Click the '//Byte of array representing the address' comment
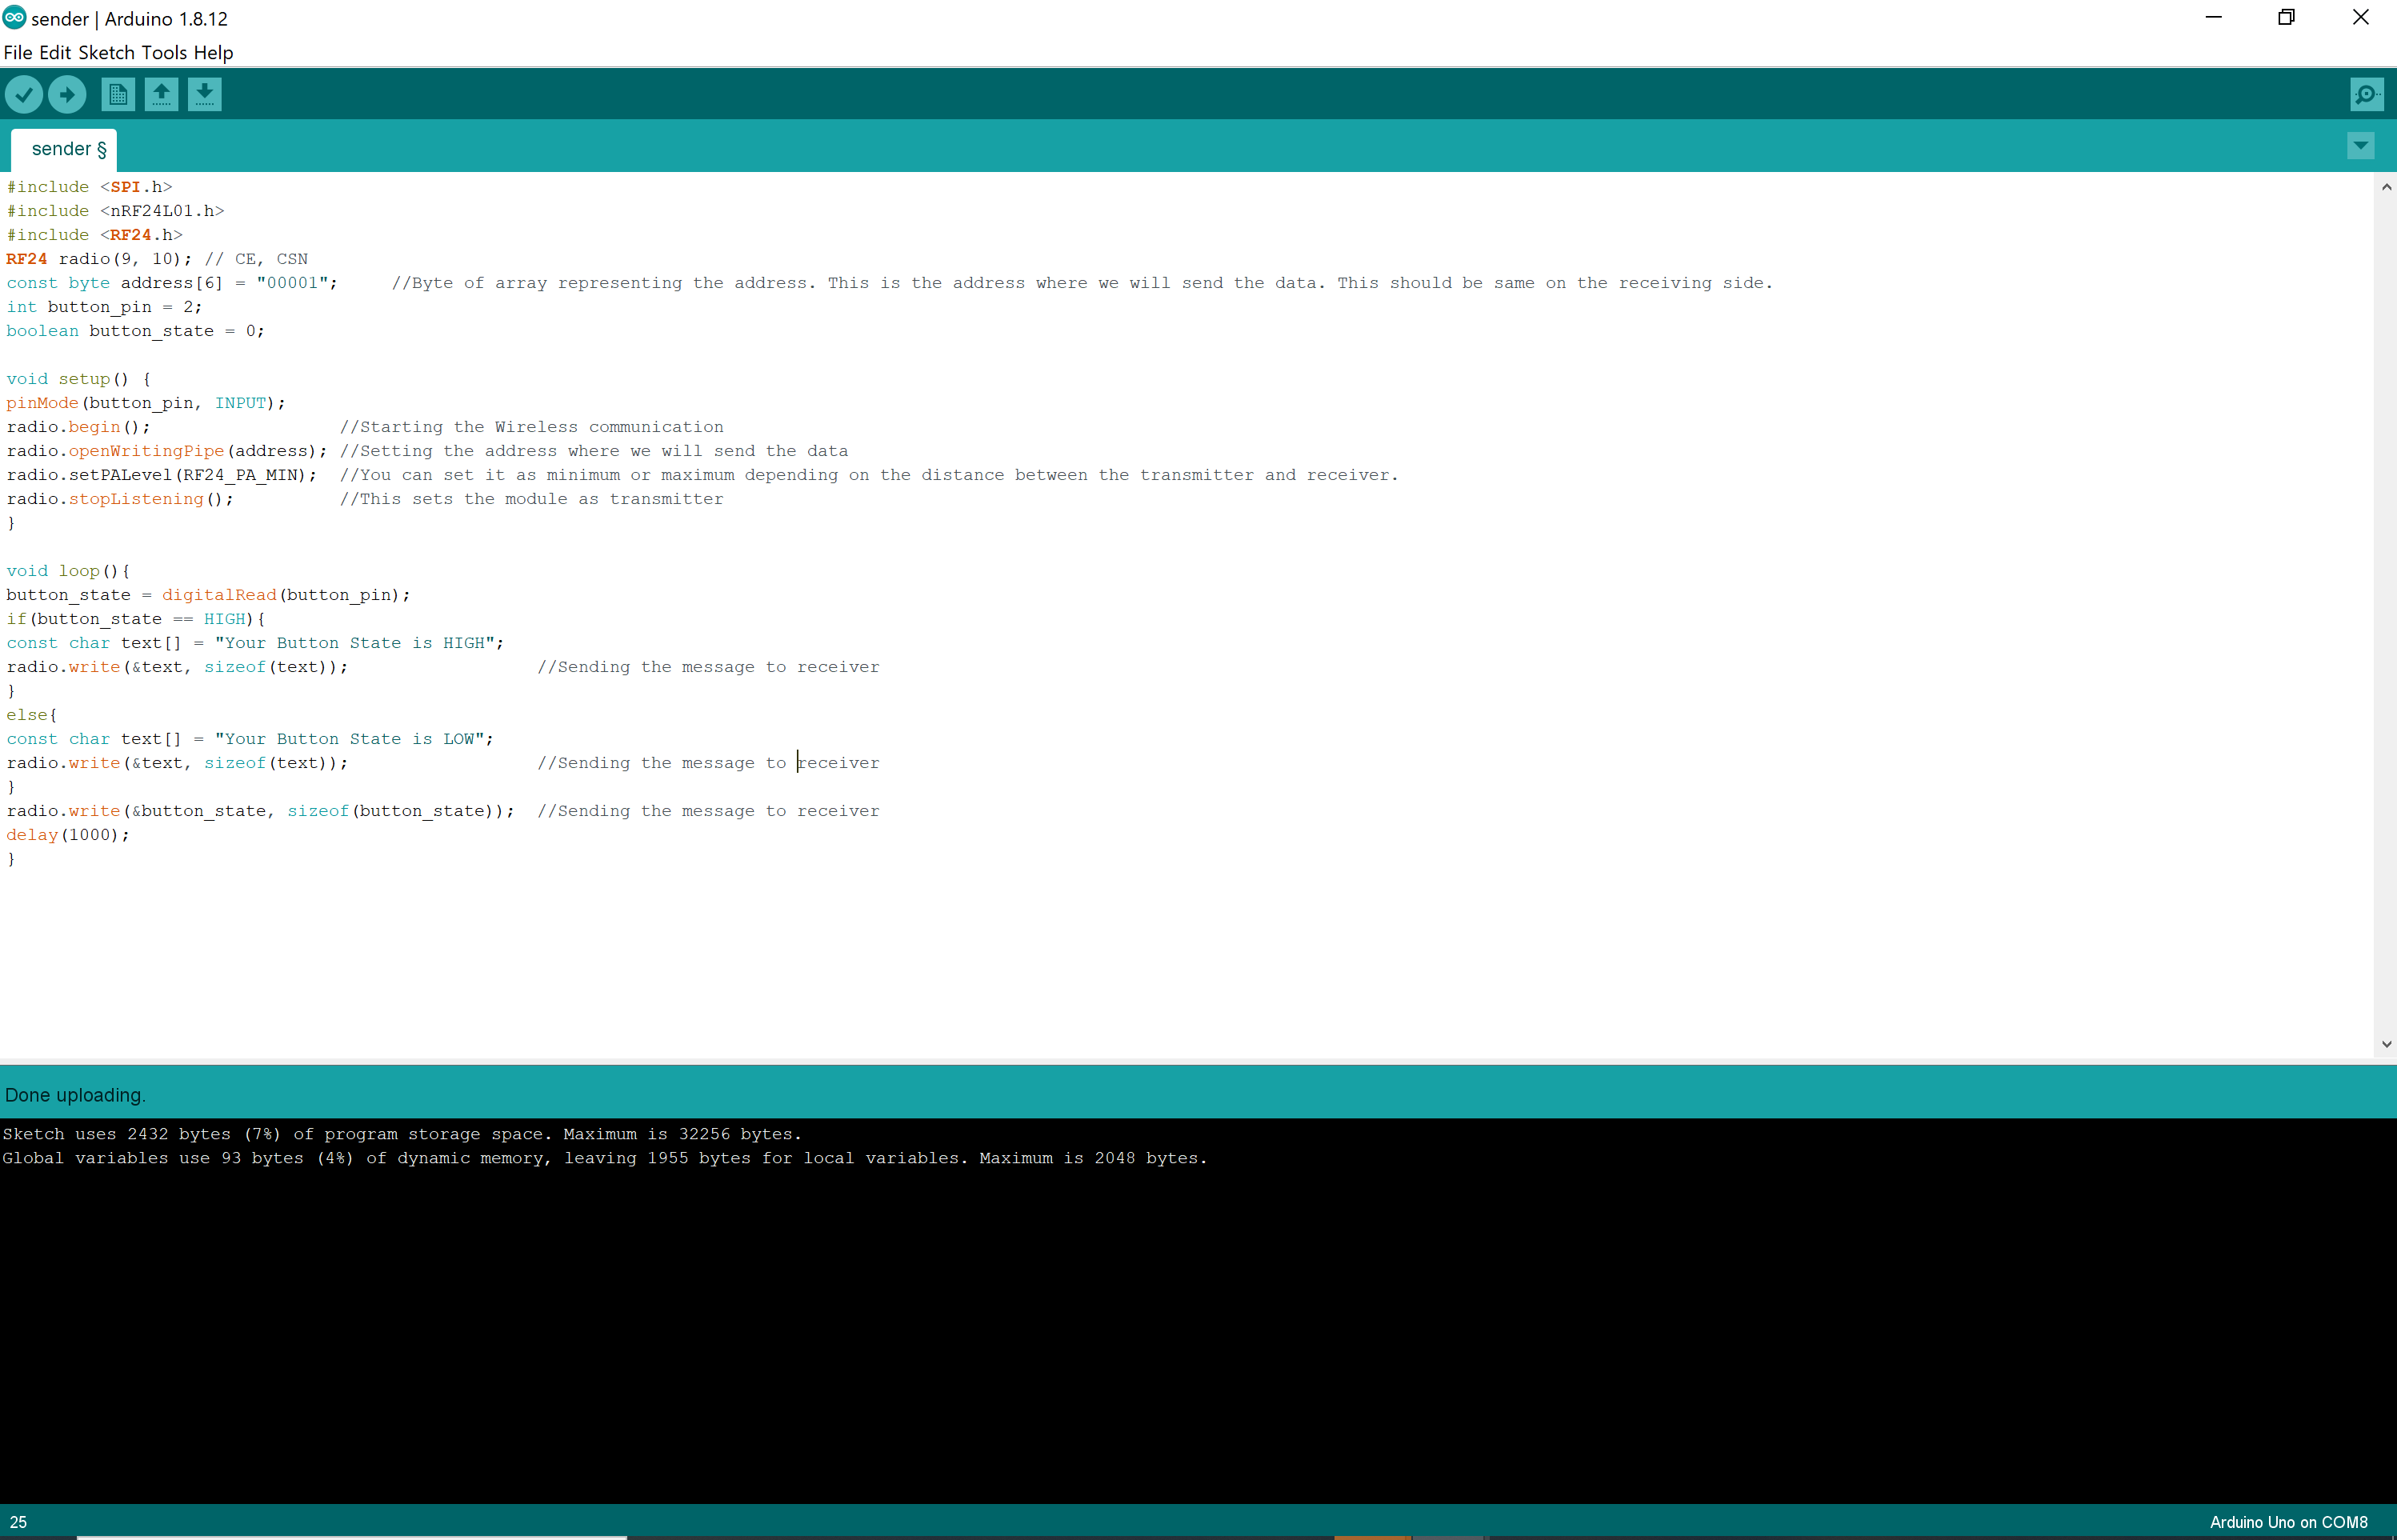This screenshot has height=1540, width=2397. 1082,283
